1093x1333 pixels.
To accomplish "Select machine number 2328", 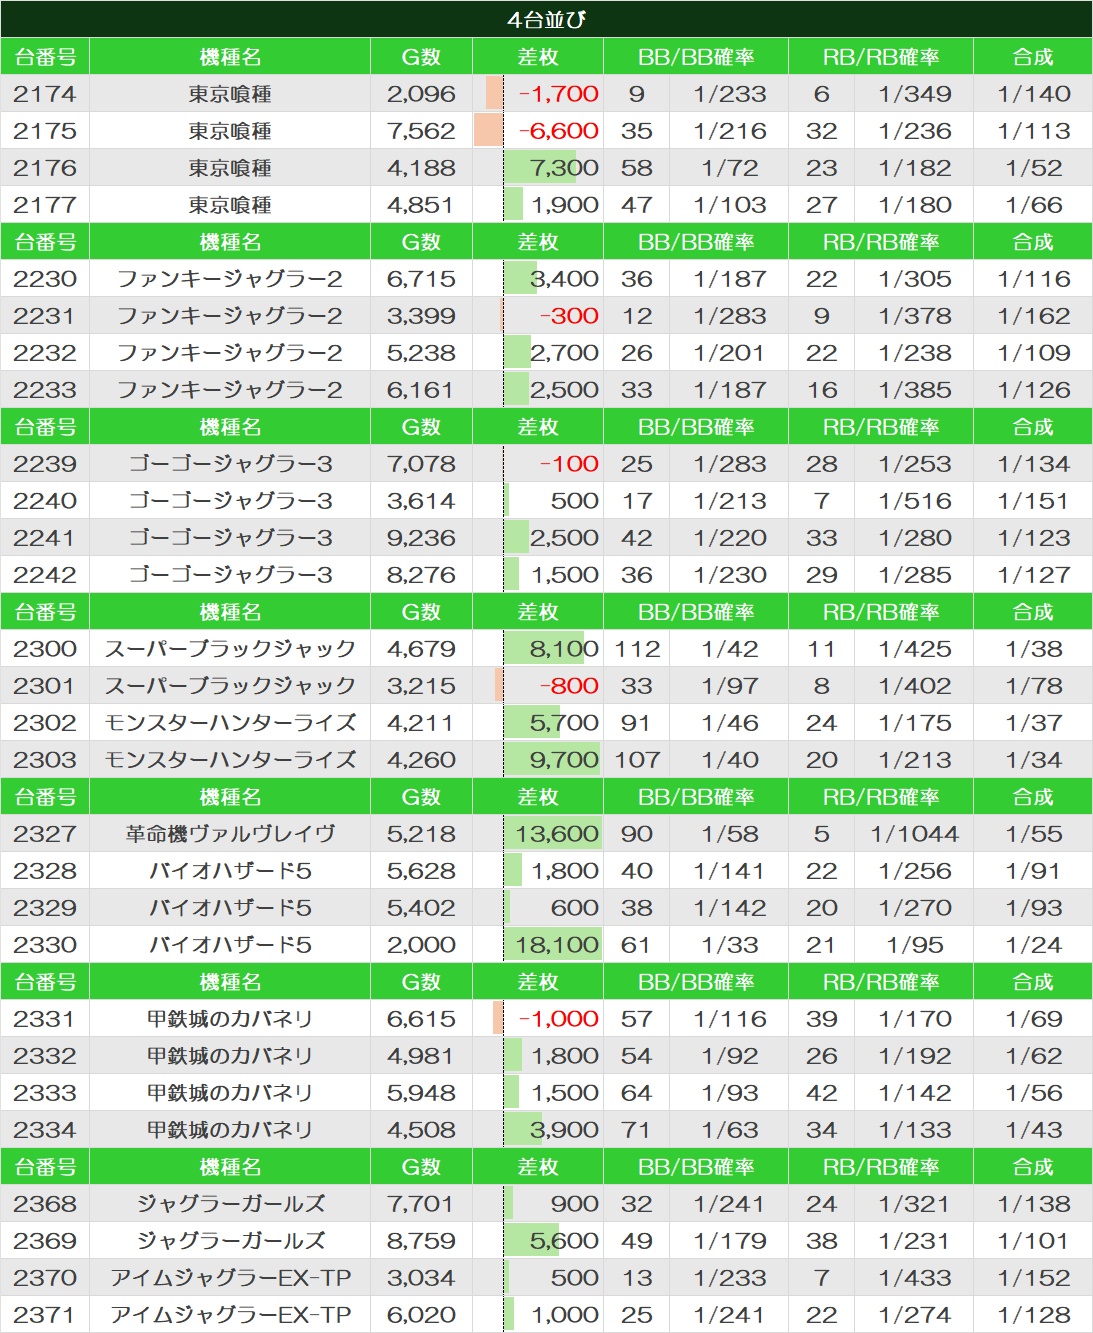I will click(45, 871).
